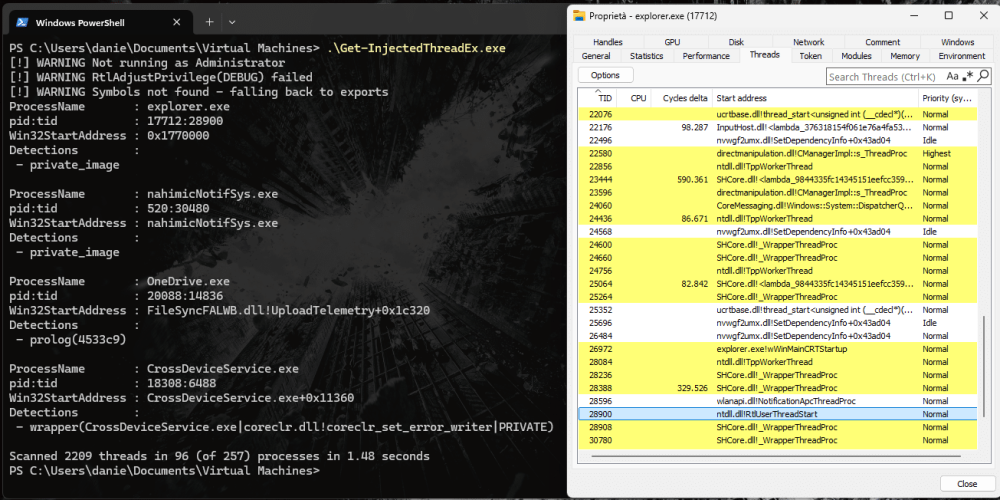The height and width of the screenshot is (500, 1000).
Task: Click the horizontal scrollbar of thread list
Action: tap(777, 455)
